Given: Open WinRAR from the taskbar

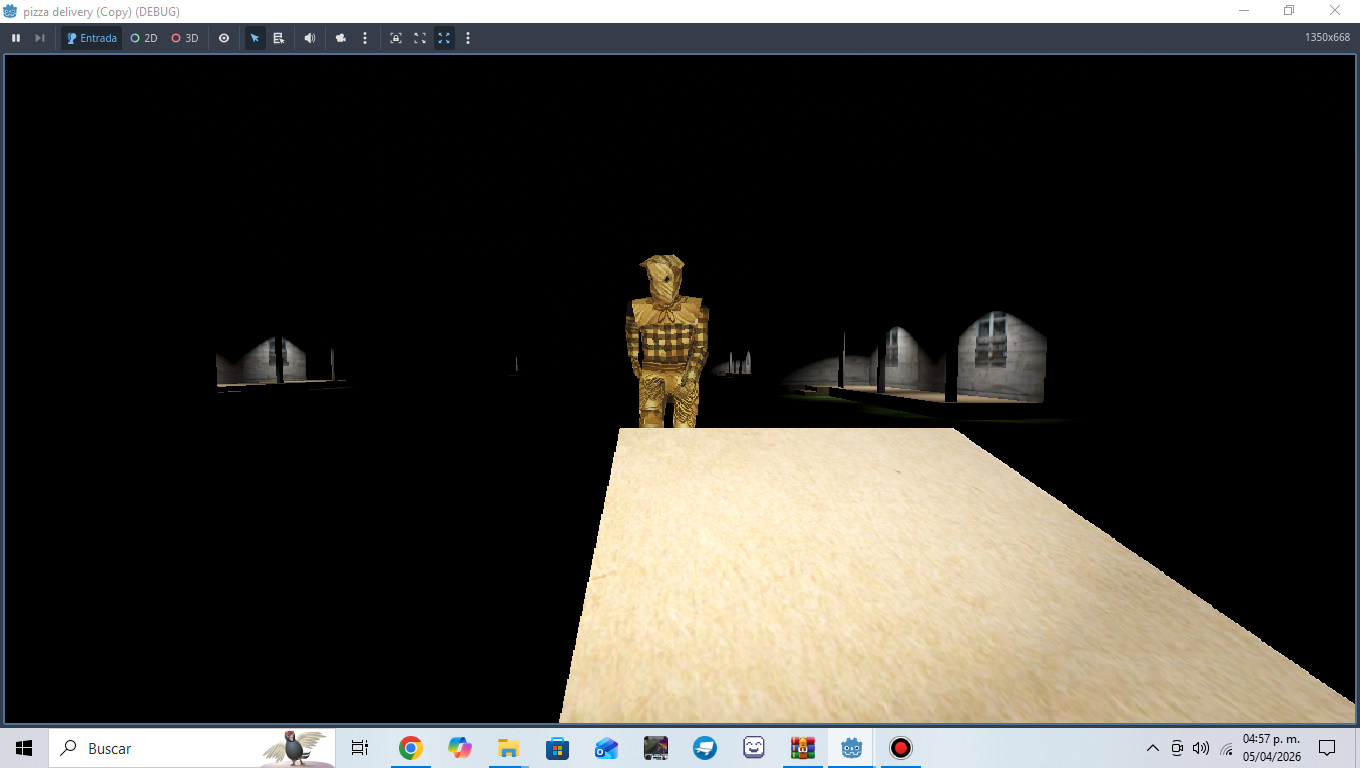Looking at the screenshot, I should coord(802,748).
